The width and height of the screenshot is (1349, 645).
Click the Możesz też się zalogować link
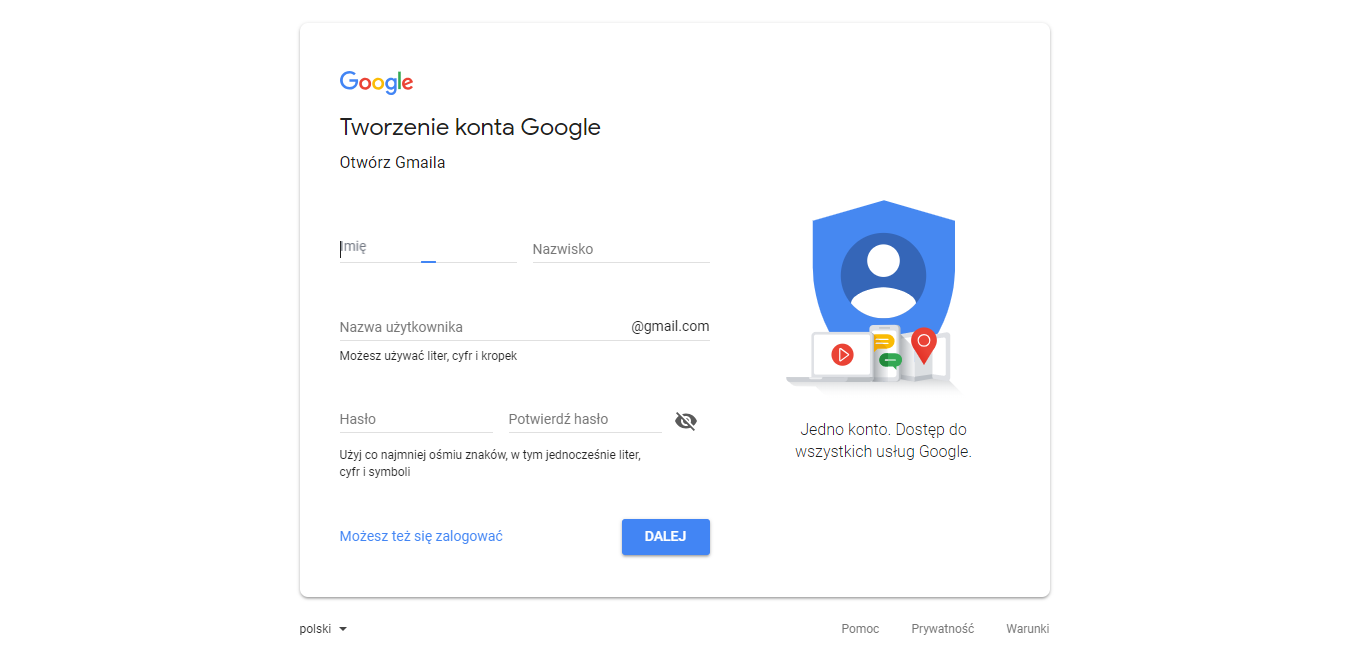(x=421, y=536)
